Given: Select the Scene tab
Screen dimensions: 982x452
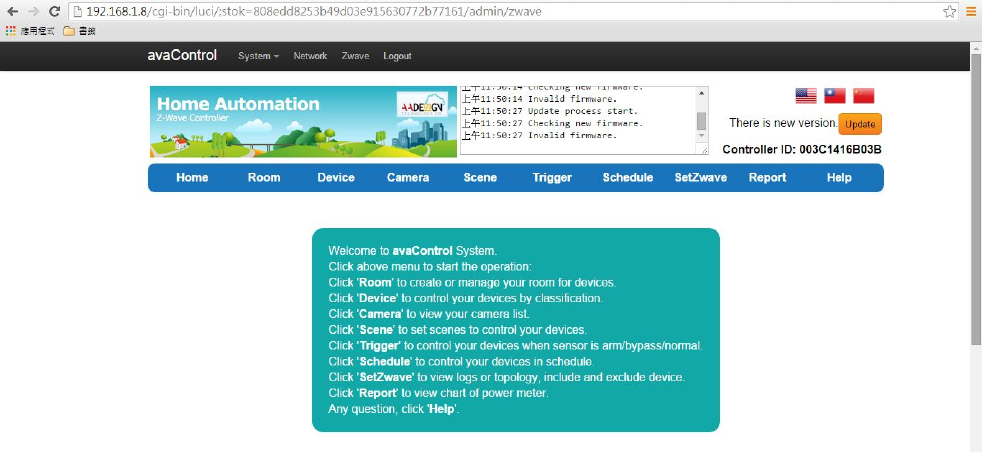Looking at the screenshot, I should pyautogui.click(x=480, y=178).
